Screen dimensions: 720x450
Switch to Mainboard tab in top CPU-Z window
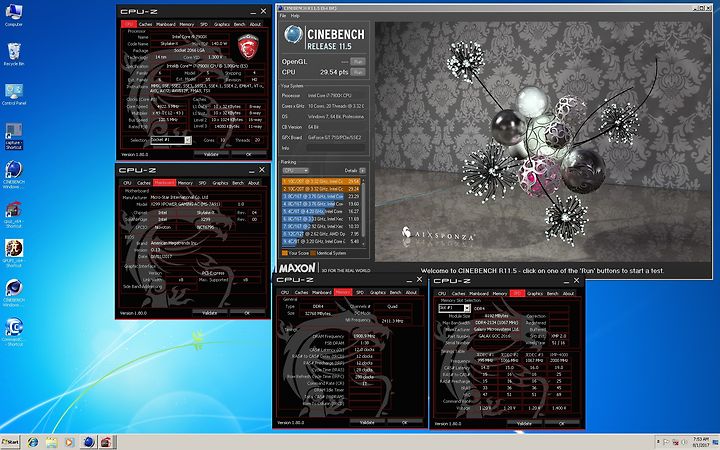click(x=166, y=24)
